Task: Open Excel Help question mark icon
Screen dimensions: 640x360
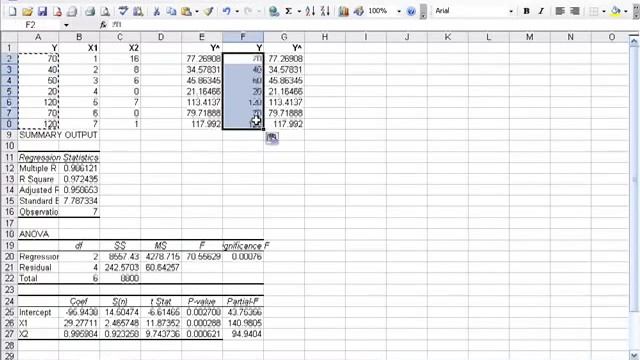Action: [411, 11]
